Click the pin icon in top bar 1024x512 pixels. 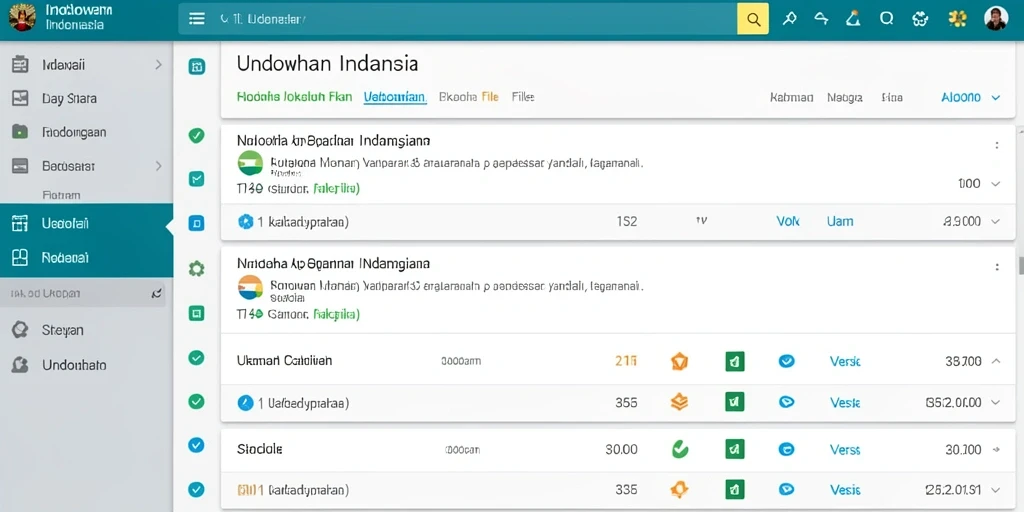(790, 19)
